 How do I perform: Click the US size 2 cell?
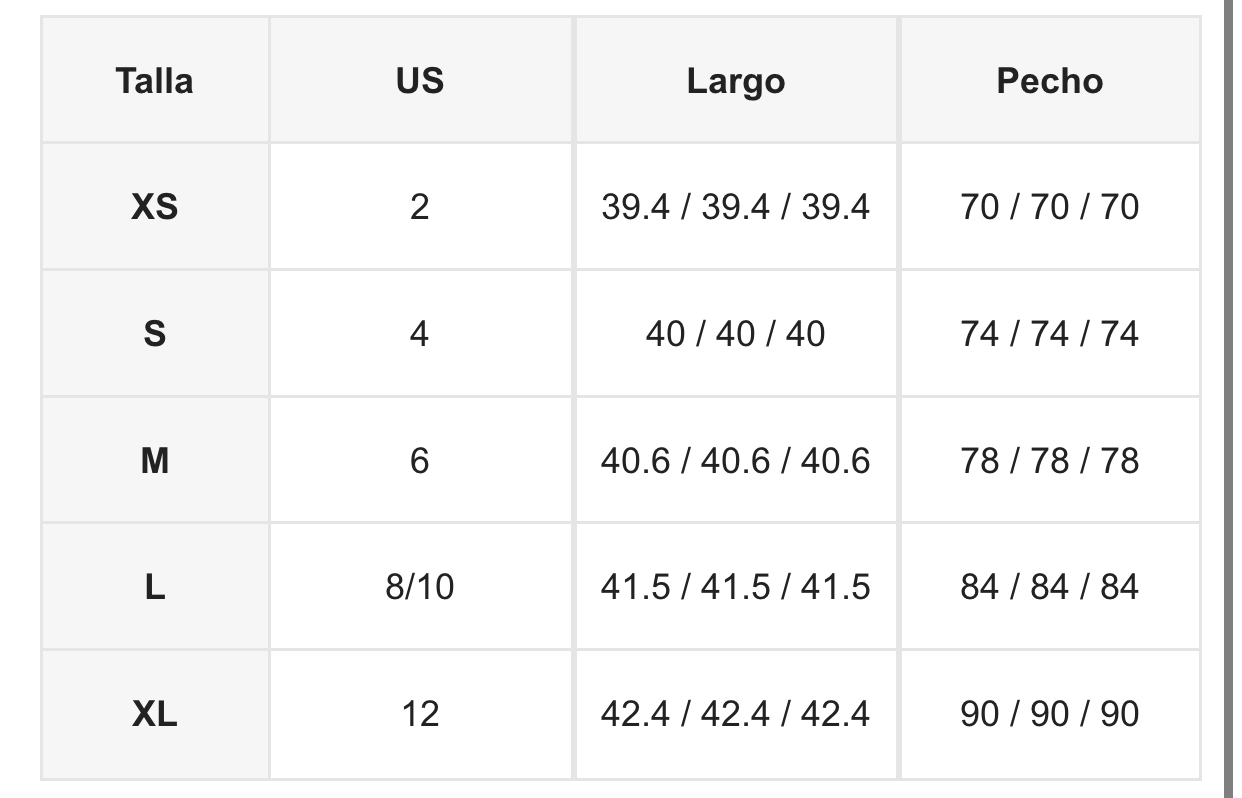point(419,207)
